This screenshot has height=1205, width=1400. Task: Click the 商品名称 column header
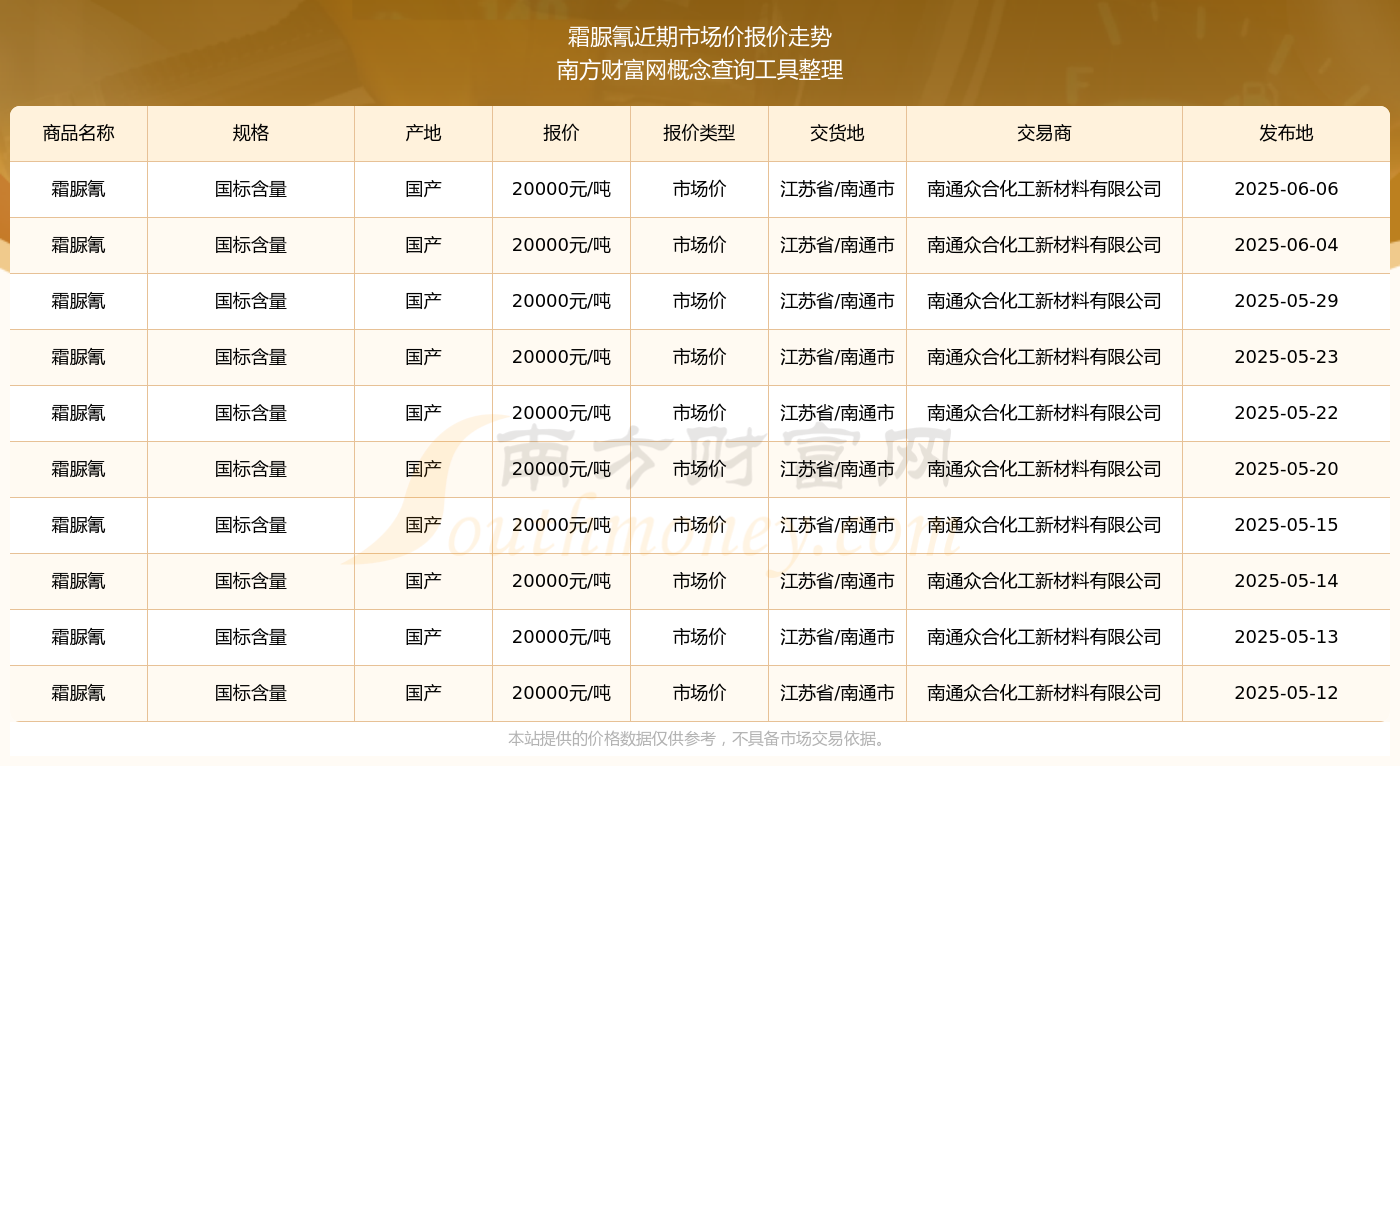pos(79,134)
